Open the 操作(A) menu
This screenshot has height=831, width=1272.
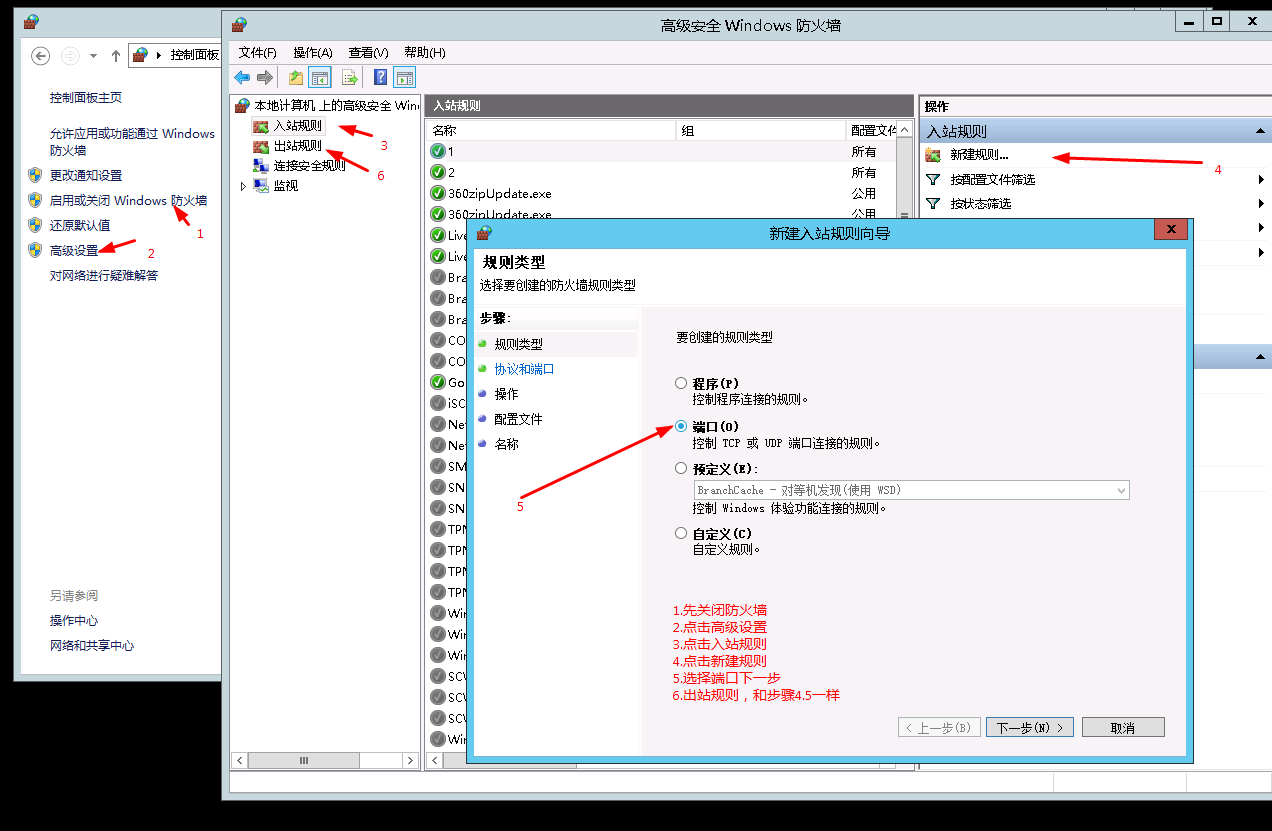point(313,52)
